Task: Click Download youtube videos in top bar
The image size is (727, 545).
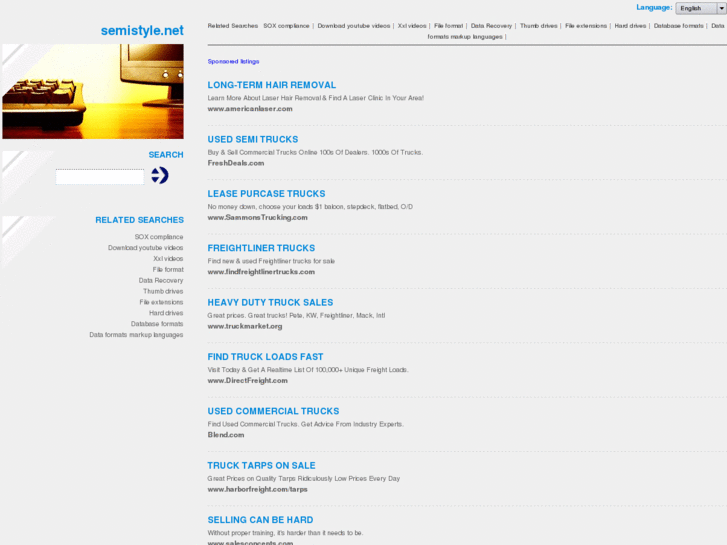Action: pyautogui.click(x=354, y=26)
